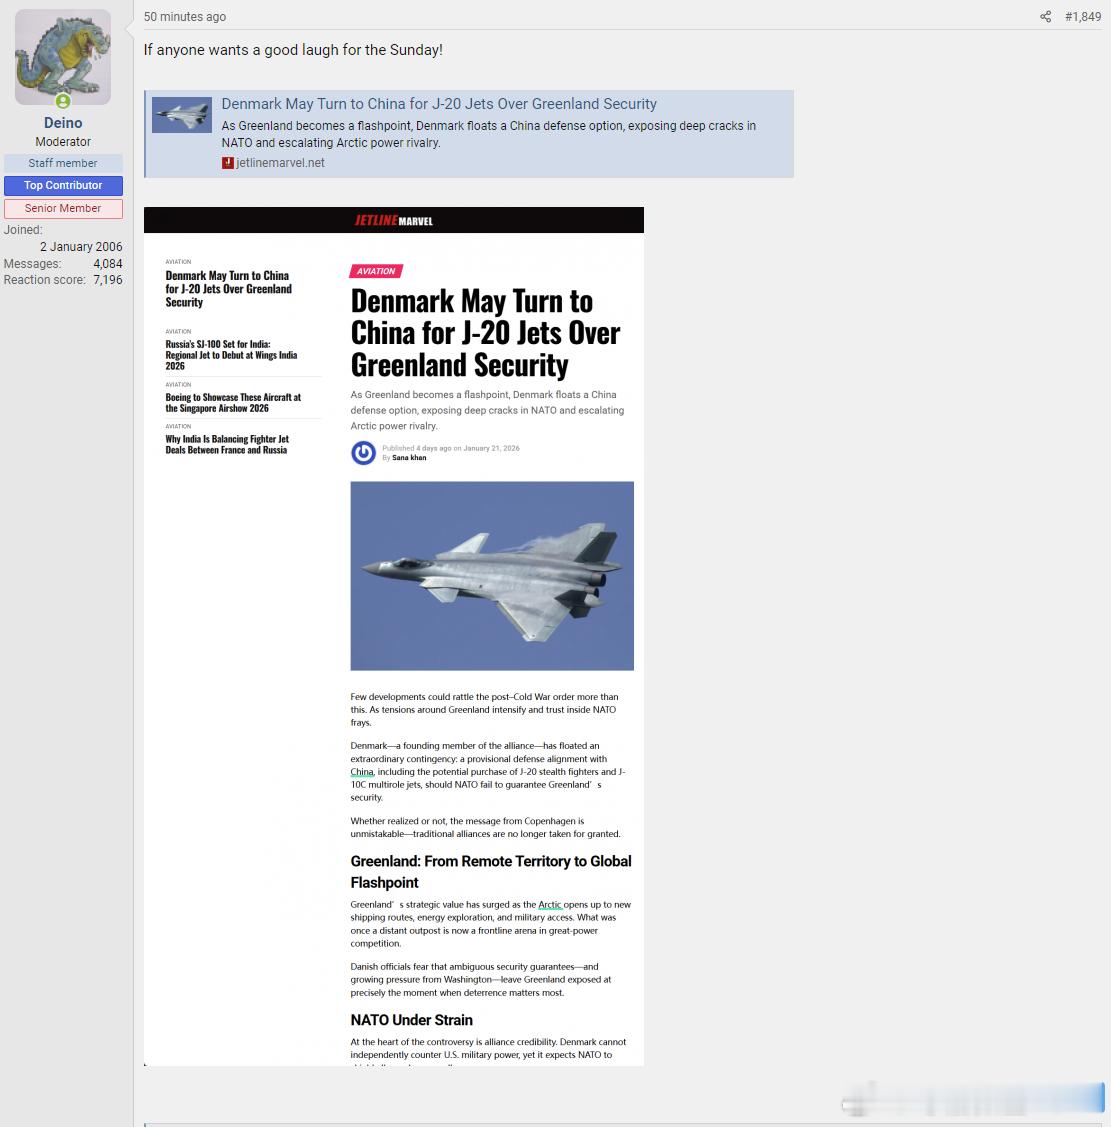The image size is (1111, 1127).
Task: Click sidebar 'Why India Is Balancing Fighter Jet' headline
Action: [x=227, y=444]
